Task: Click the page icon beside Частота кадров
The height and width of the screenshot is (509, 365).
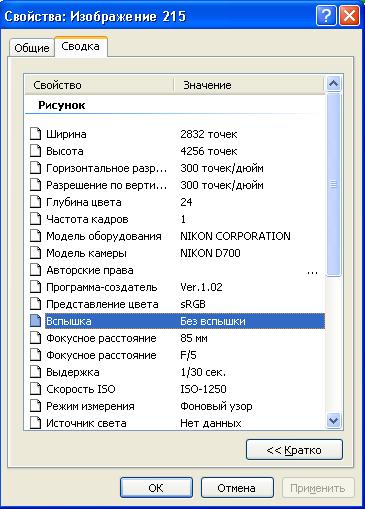Action: point(36,219)
